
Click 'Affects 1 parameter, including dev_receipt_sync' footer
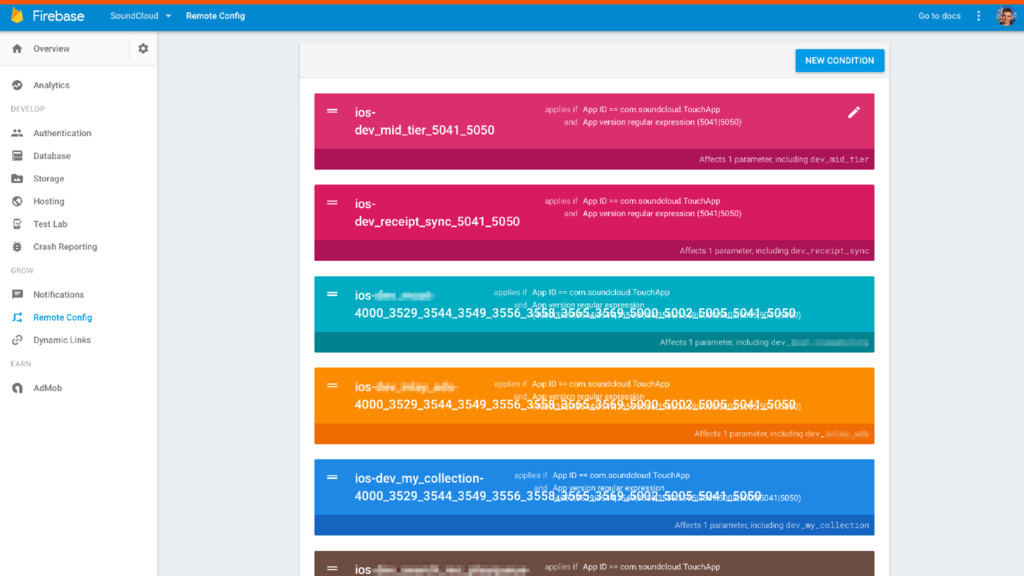tap(774, 251)
